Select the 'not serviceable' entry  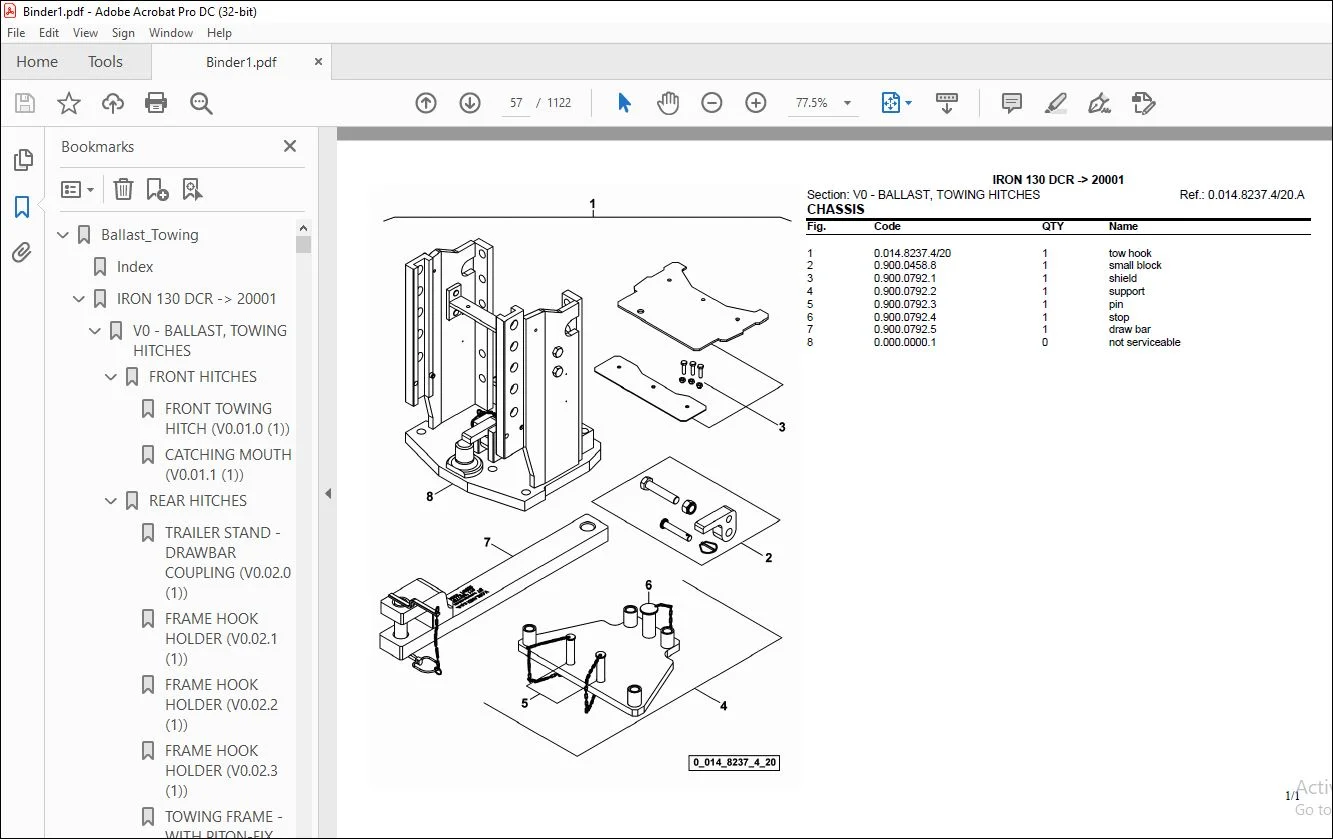pyautogui.click(x=1144, y=343)
